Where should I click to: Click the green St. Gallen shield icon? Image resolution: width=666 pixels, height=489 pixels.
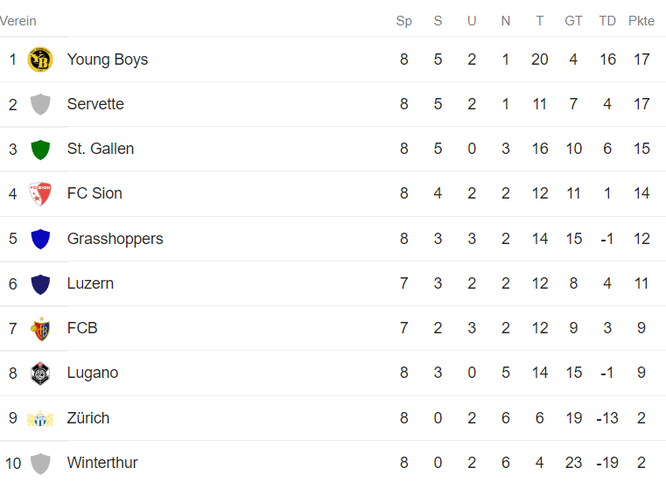pos(40,149)
